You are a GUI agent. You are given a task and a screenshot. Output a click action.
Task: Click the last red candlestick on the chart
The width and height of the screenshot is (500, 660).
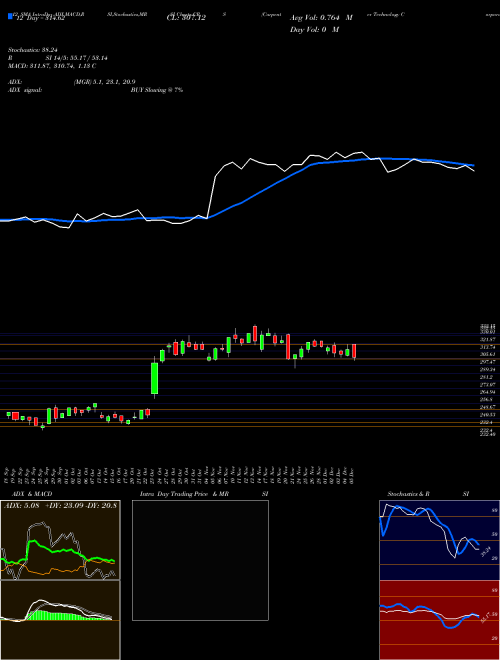click(x=354, y=351)
